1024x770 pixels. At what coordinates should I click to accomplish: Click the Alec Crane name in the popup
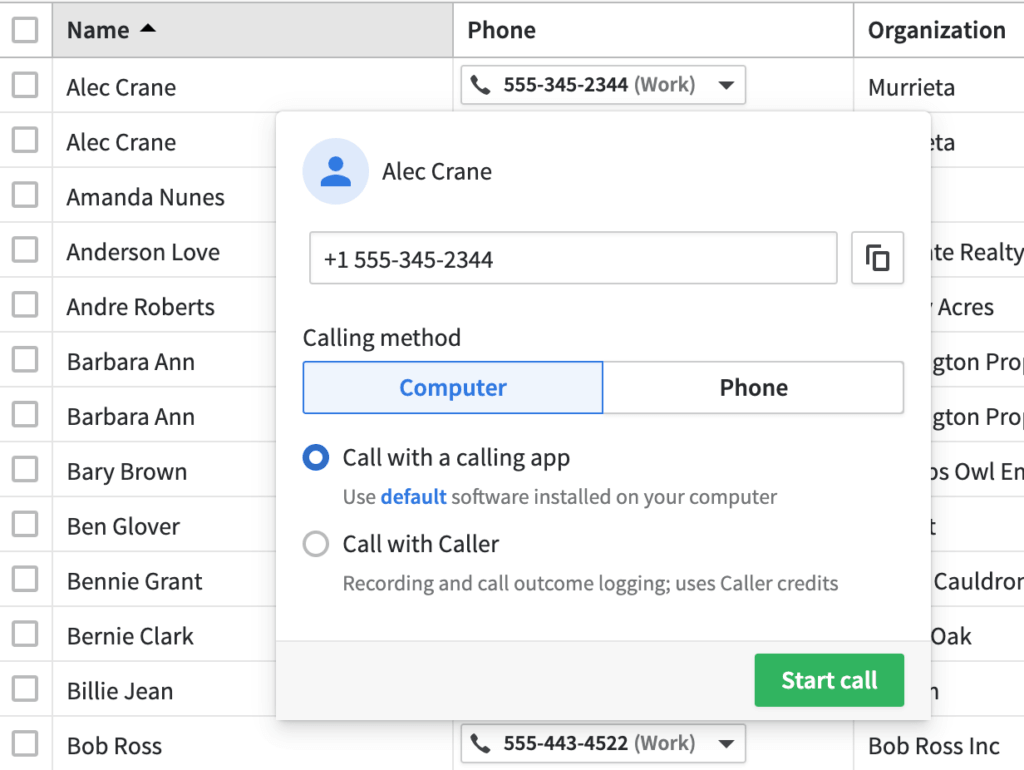(x=437, y=171)
